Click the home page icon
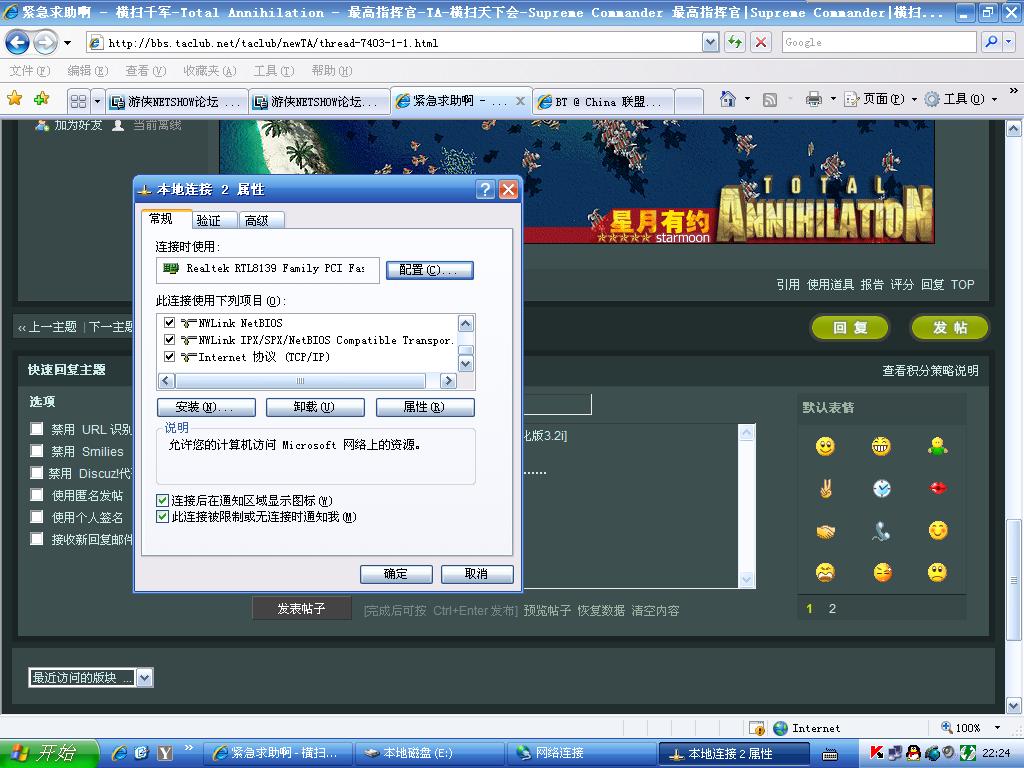This screenshot has width=1024, height=768. (728, 99)
